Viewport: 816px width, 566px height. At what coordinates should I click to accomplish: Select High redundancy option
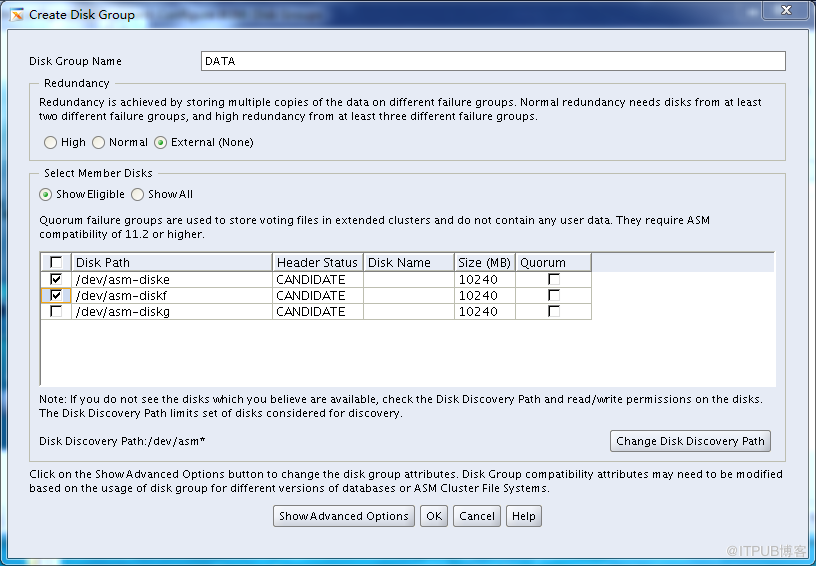51,143
